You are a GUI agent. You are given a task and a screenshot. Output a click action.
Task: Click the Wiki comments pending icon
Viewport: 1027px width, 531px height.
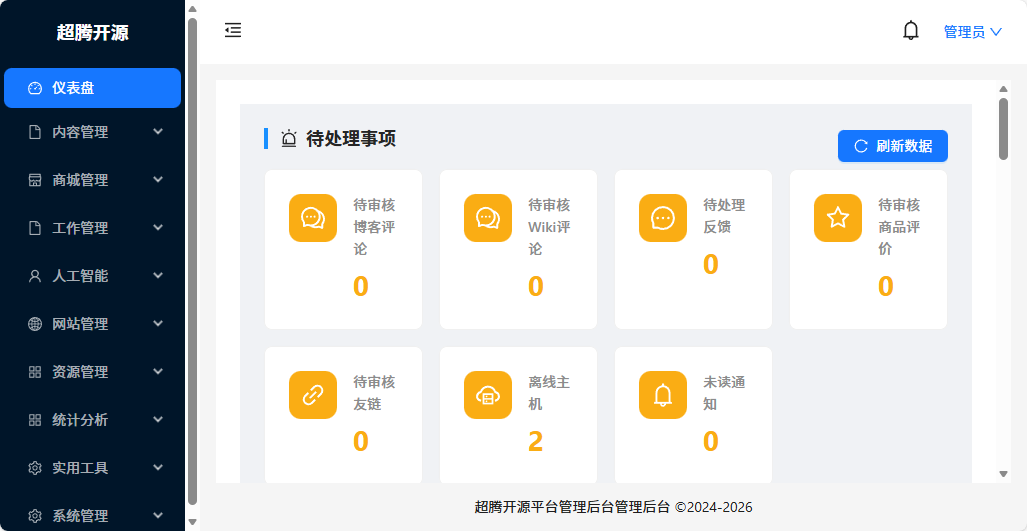click(488, 218)
